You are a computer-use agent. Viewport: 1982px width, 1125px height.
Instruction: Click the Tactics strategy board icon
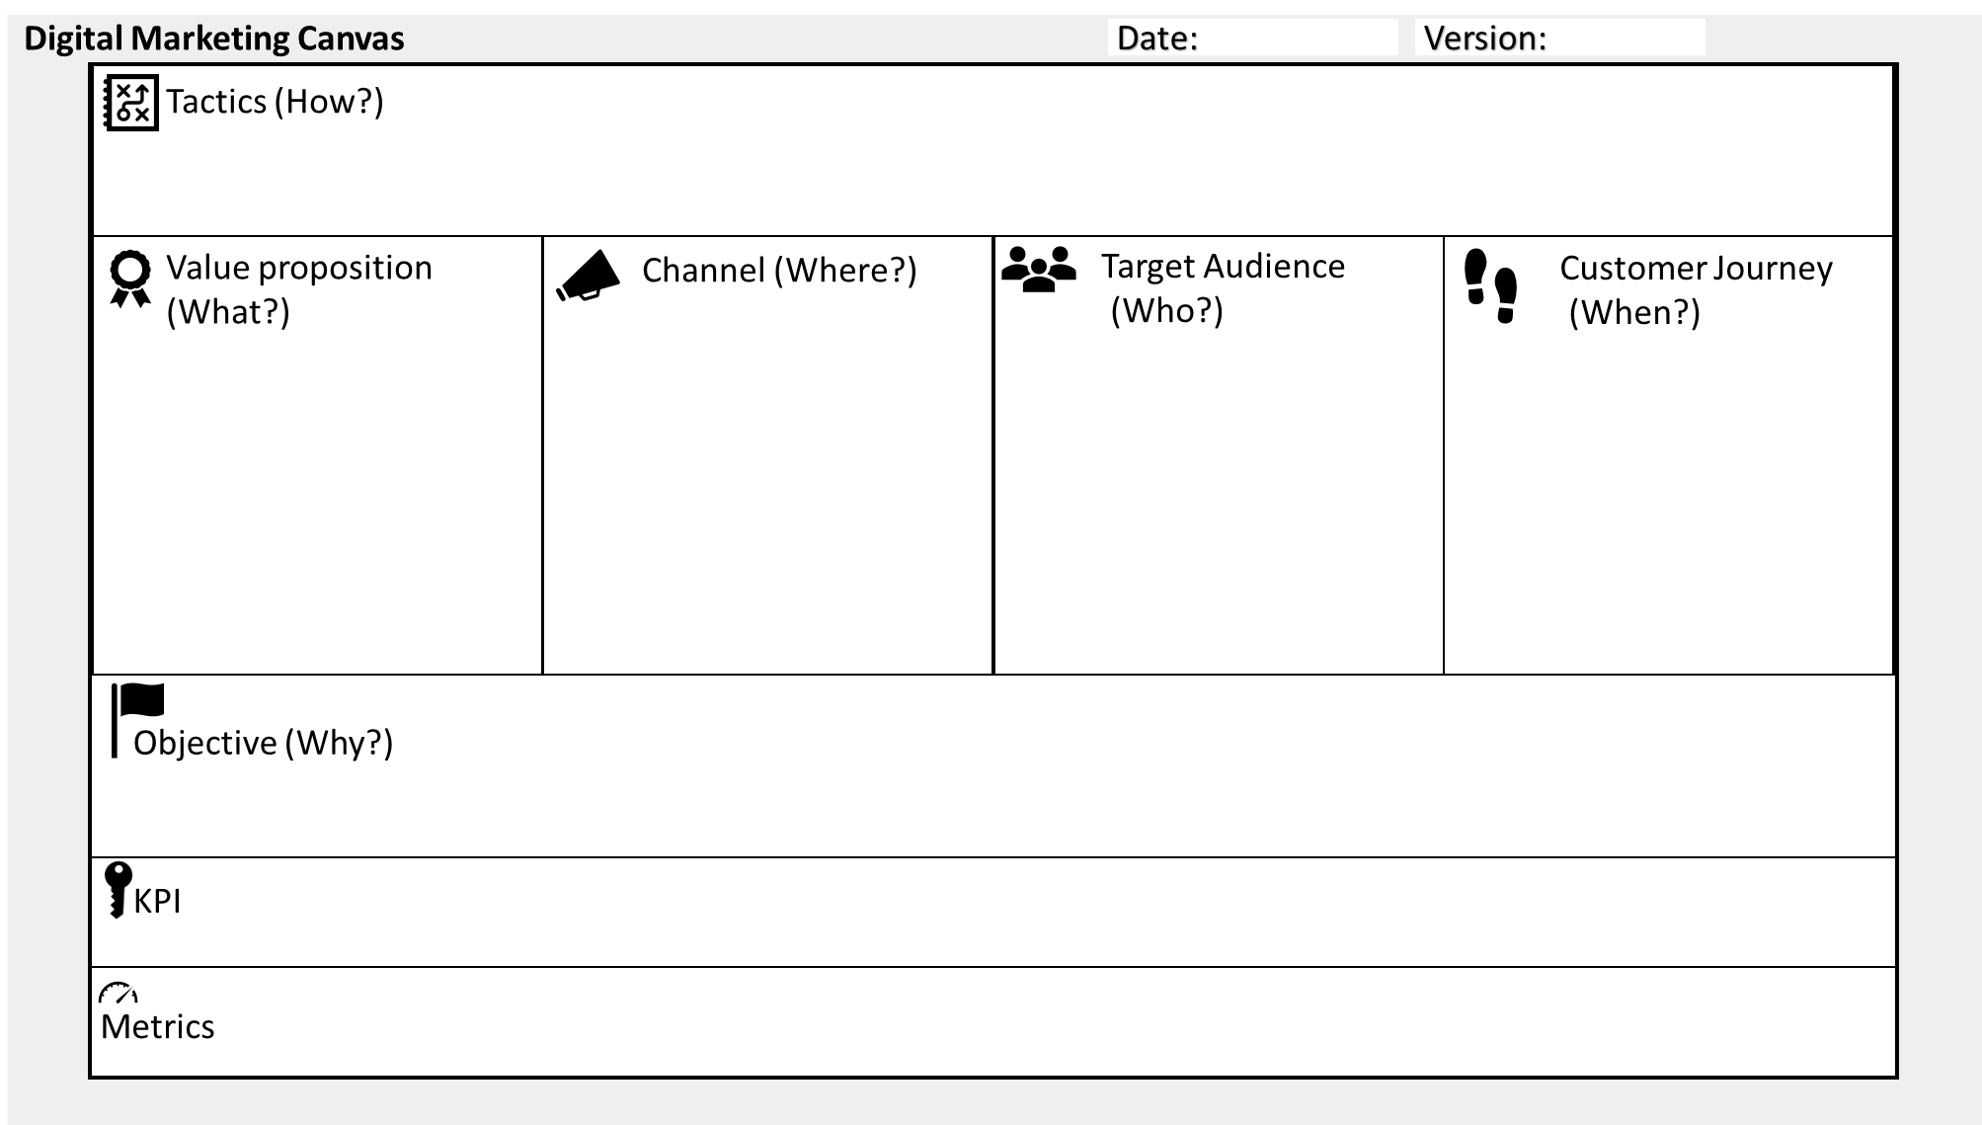click(131, 102)
